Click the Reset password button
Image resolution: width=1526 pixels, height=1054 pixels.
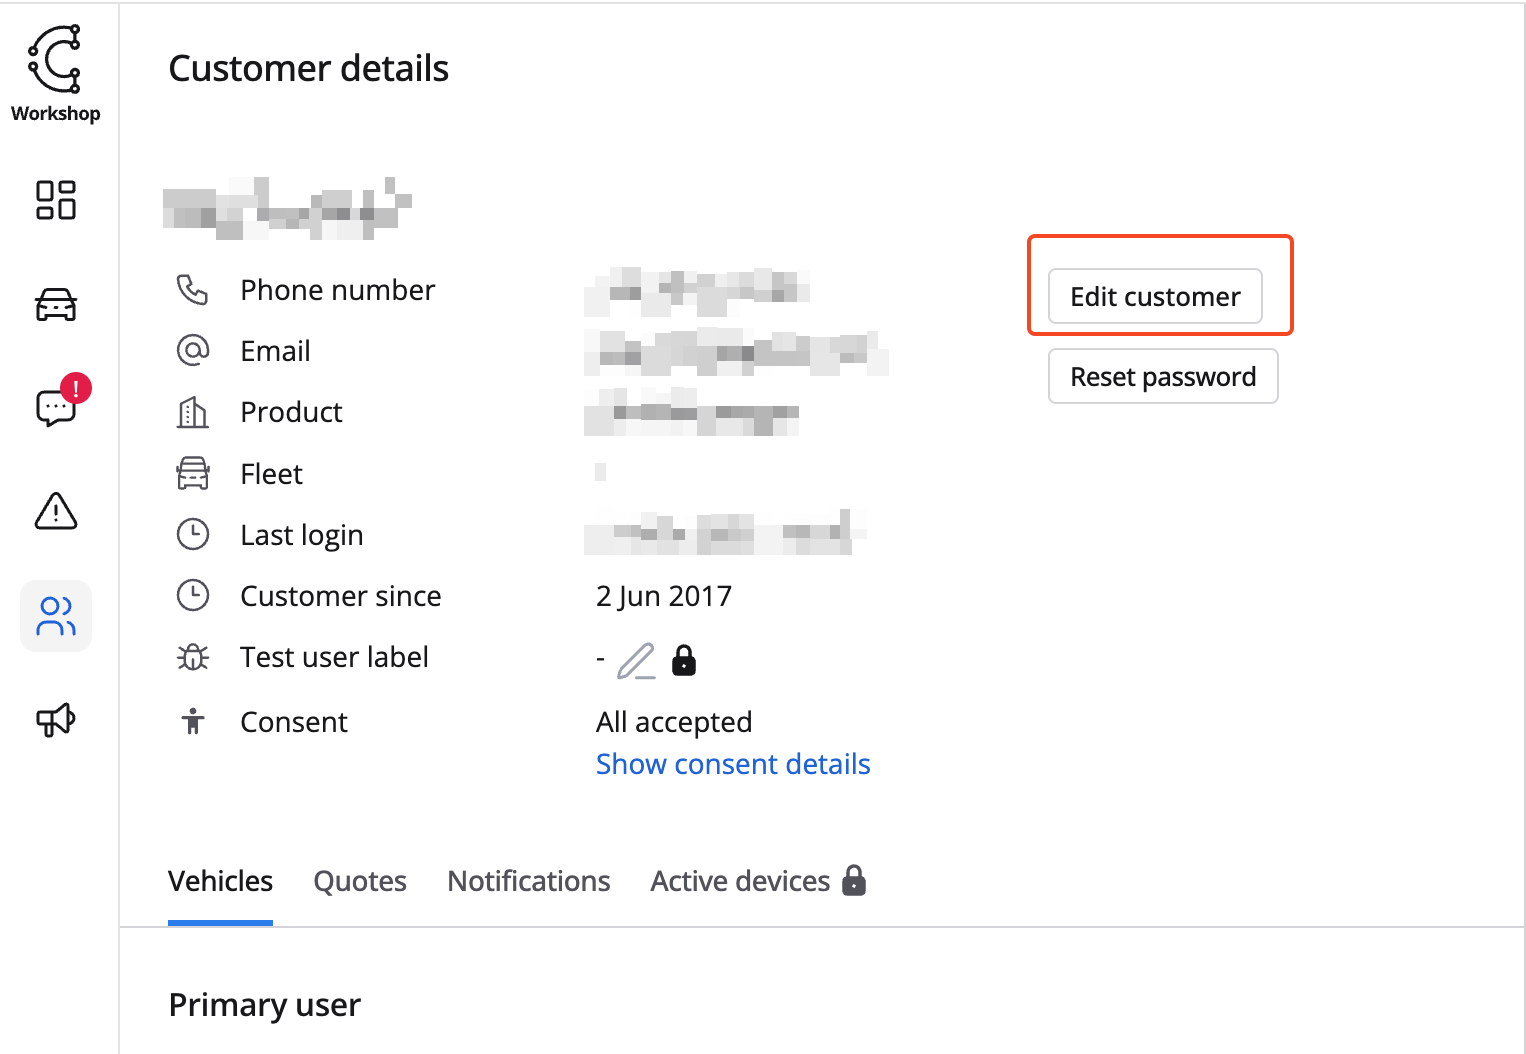[1163, 377]
